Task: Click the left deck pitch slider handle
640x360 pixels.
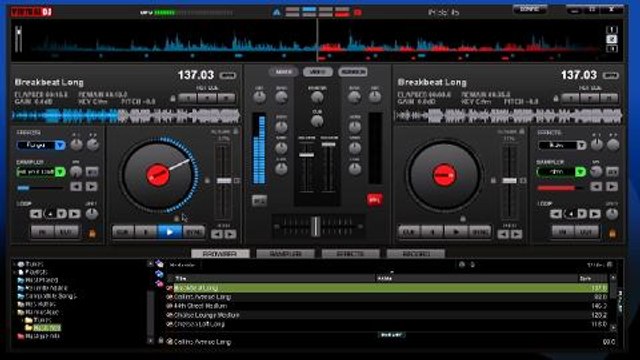Action: 223,180
